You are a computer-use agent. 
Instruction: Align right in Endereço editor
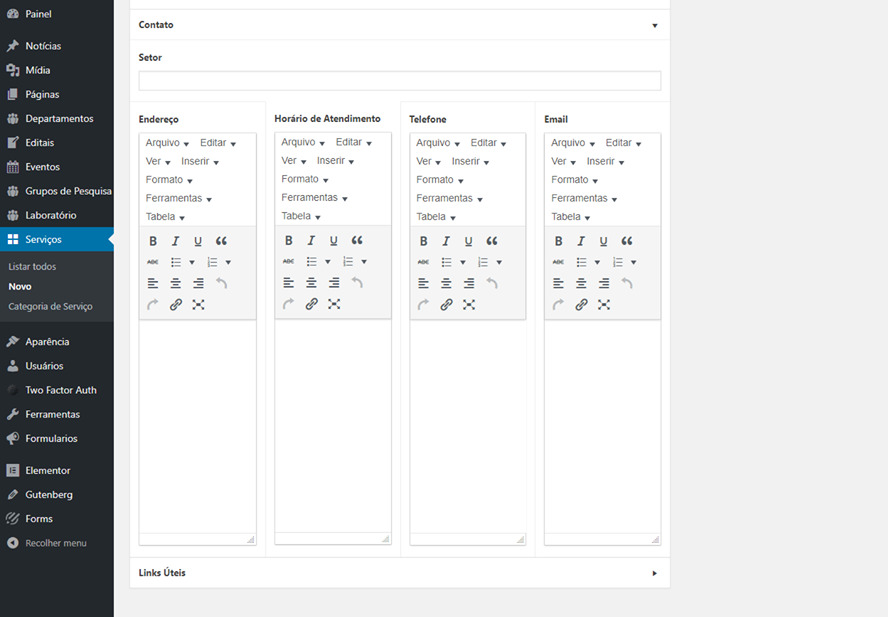coord(199,284)
